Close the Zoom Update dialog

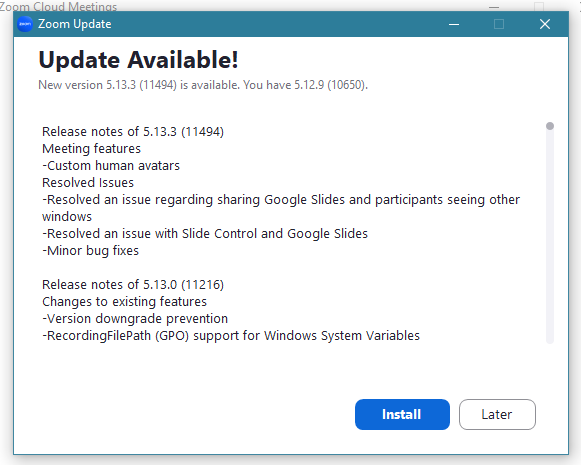pos(545,24)
